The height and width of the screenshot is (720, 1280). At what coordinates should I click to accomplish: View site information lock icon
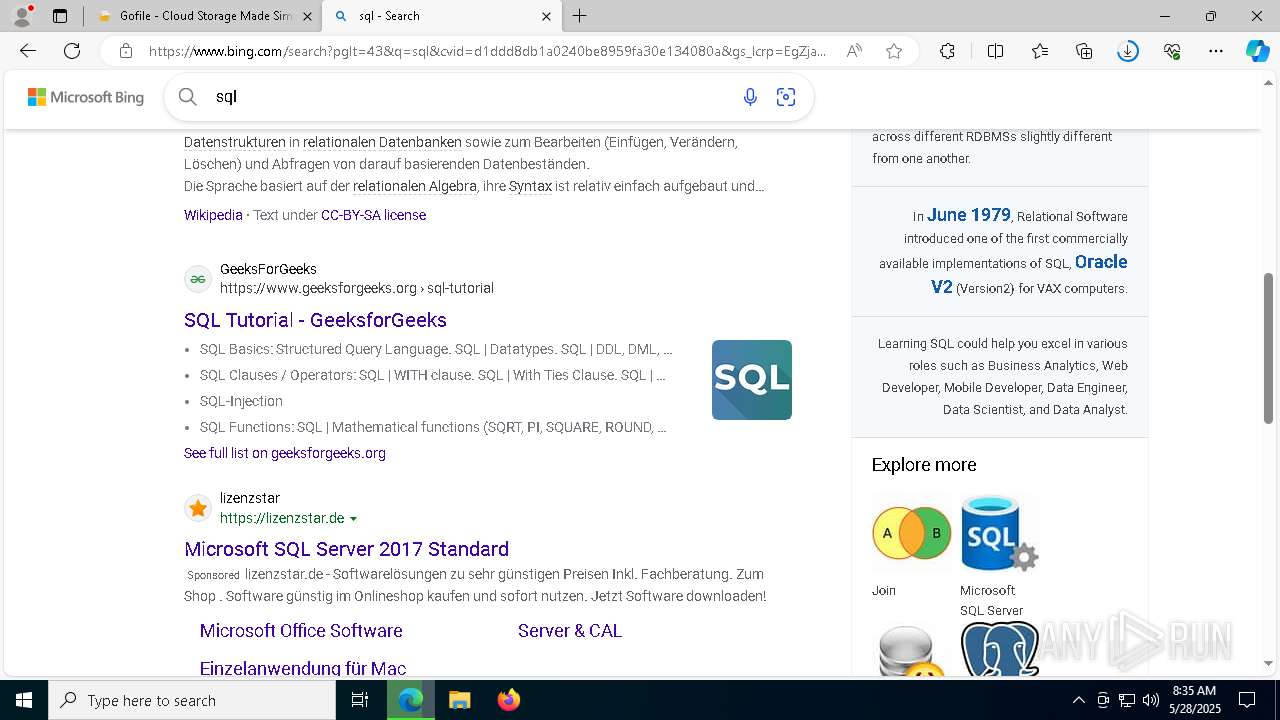point(125,51)
